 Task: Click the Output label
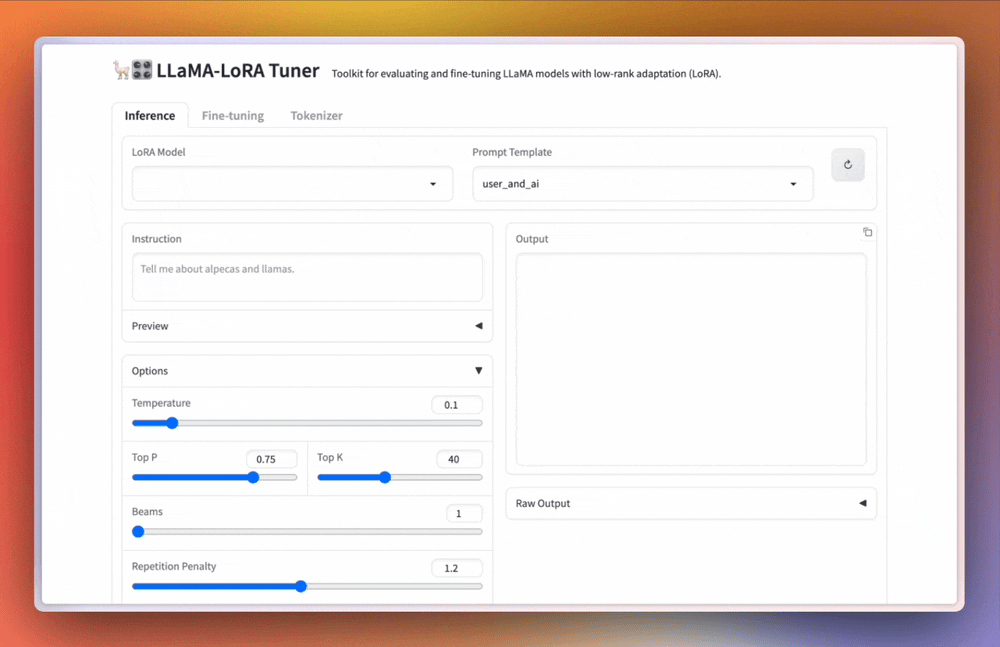point(532,239)
